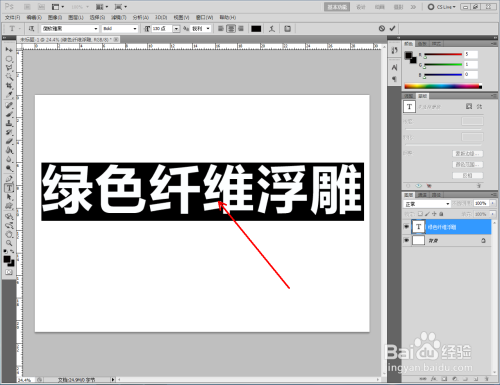
Task: Click Color Range button in Masks panel
Action: (467, 165)
